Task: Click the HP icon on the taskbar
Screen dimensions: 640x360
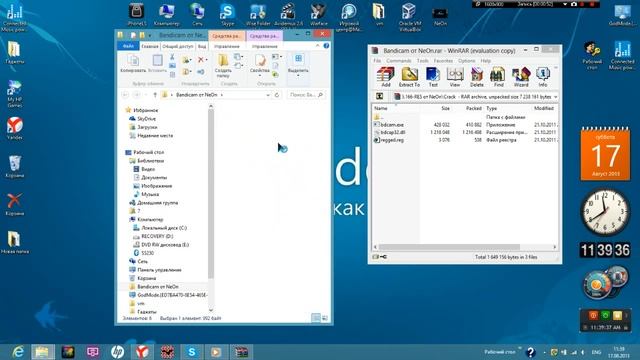Action: (118, 352)
